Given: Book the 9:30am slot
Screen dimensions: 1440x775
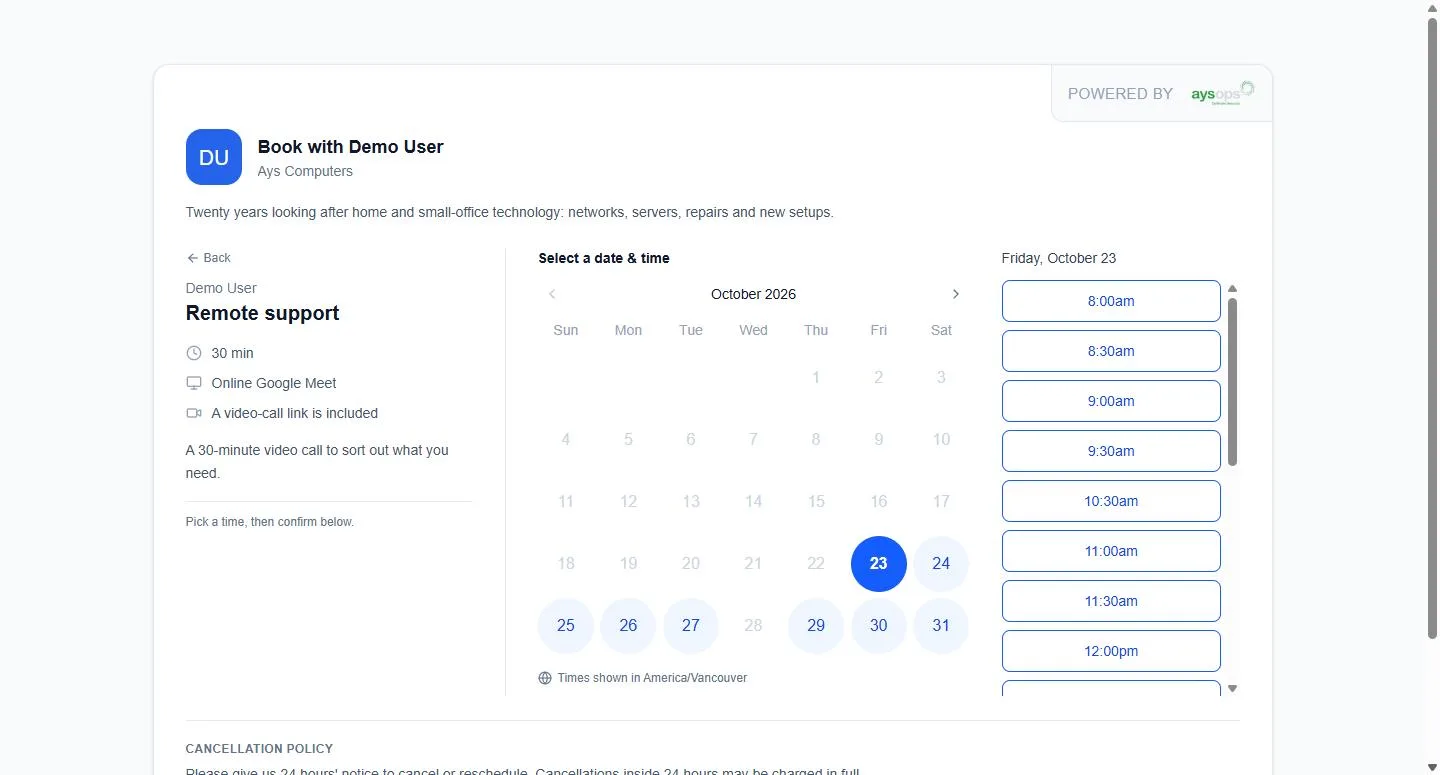Looking at the screenshot, I should (x=1111, y=451).
